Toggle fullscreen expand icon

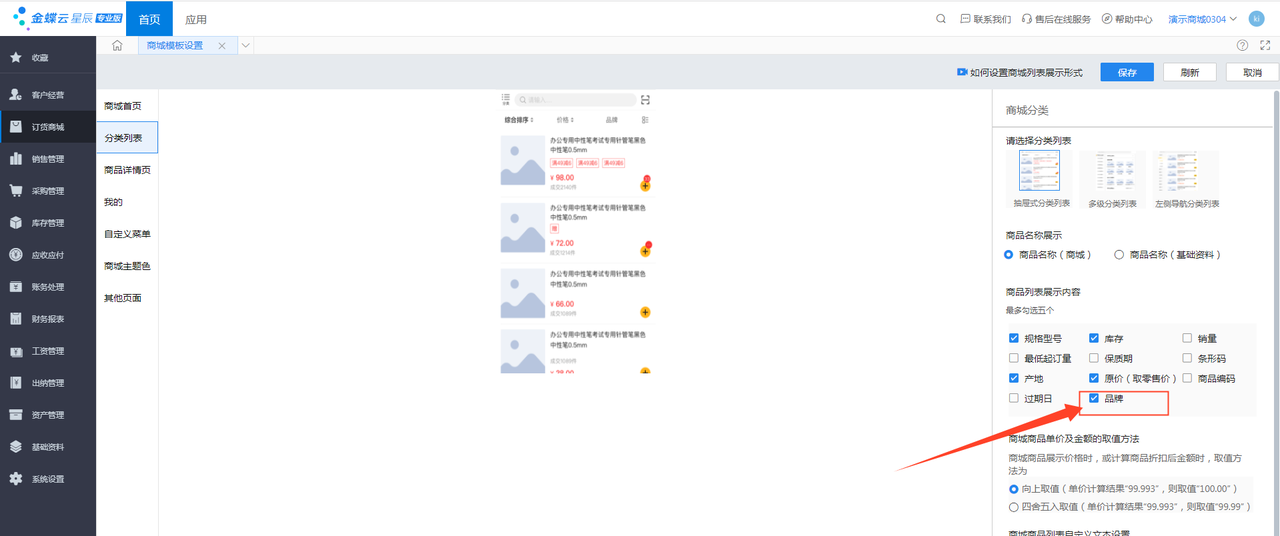pyautogui.click(x=1265, y=46)
